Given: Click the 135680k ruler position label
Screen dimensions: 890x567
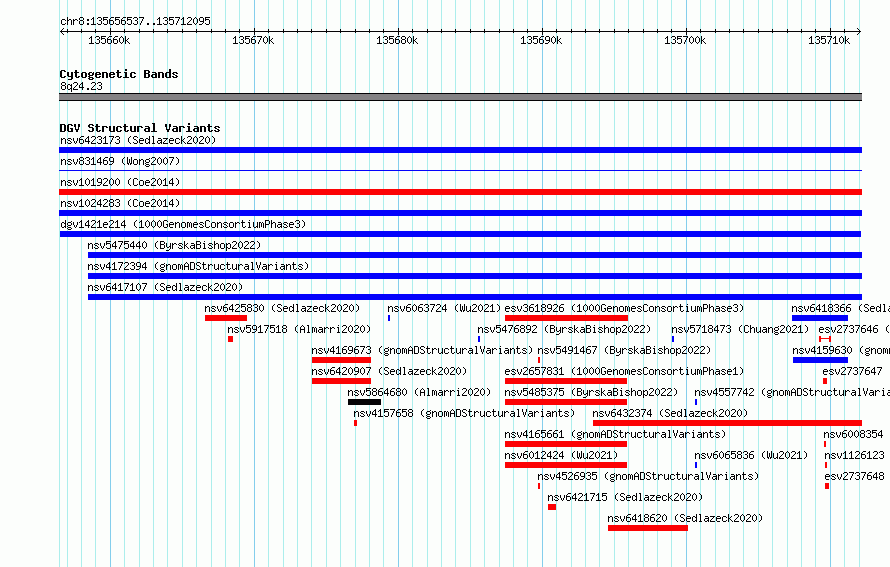Looking at the screenshot, I should point(397,40).
